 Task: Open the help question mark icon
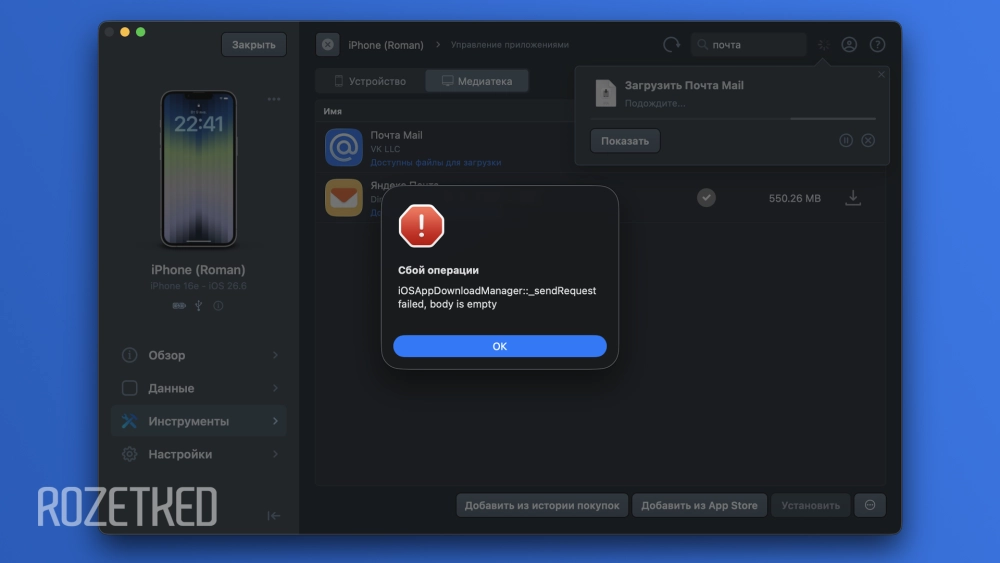pos(878,45)
